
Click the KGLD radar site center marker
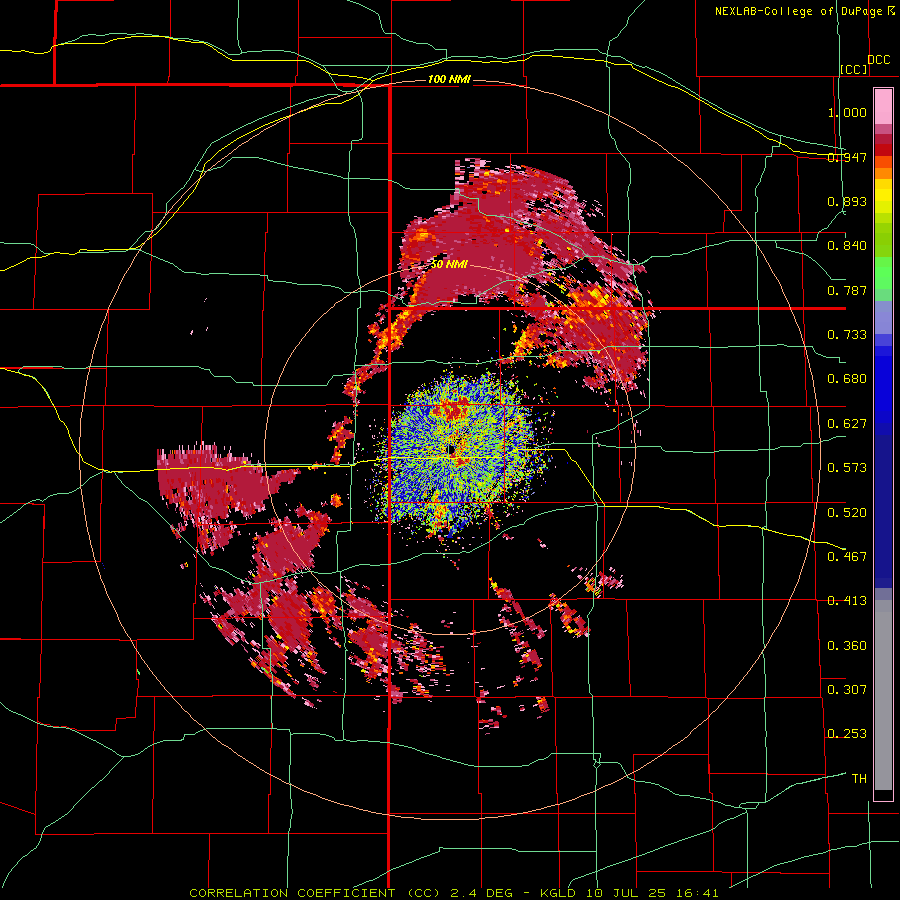452,449
